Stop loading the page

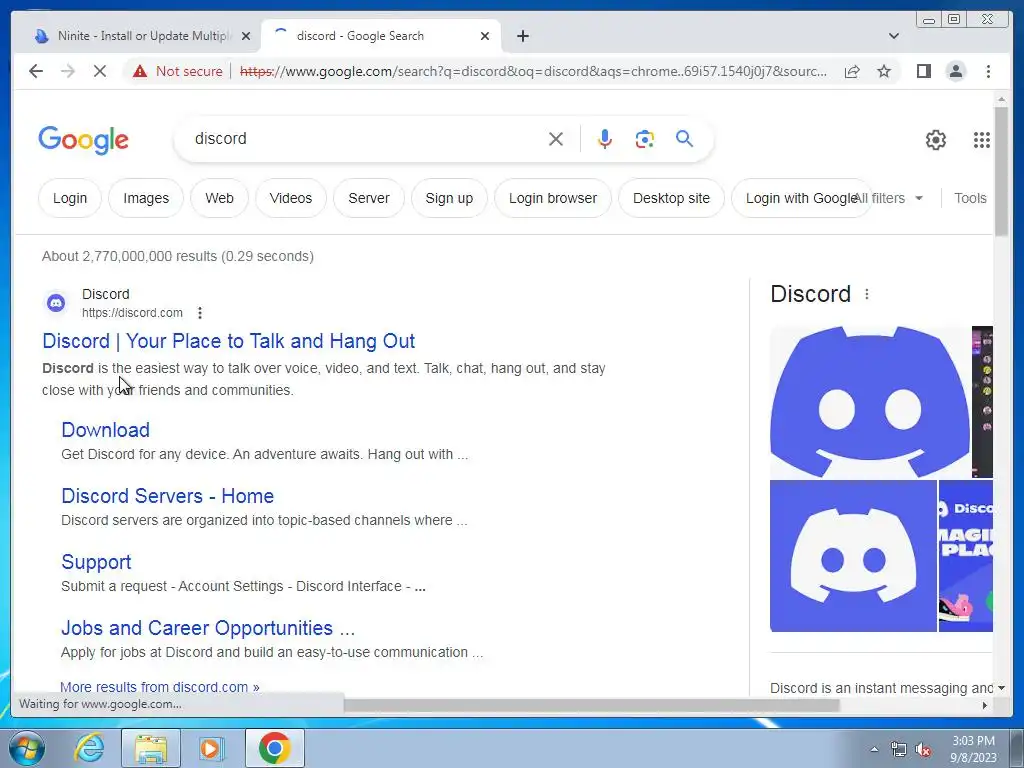point(100,71)
